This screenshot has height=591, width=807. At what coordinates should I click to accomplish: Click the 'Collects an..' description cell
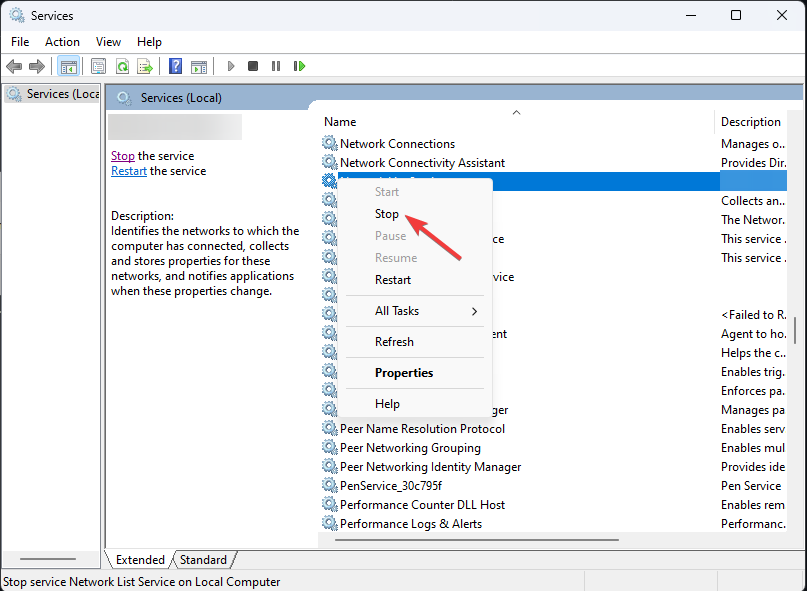[x=753, y=201]
